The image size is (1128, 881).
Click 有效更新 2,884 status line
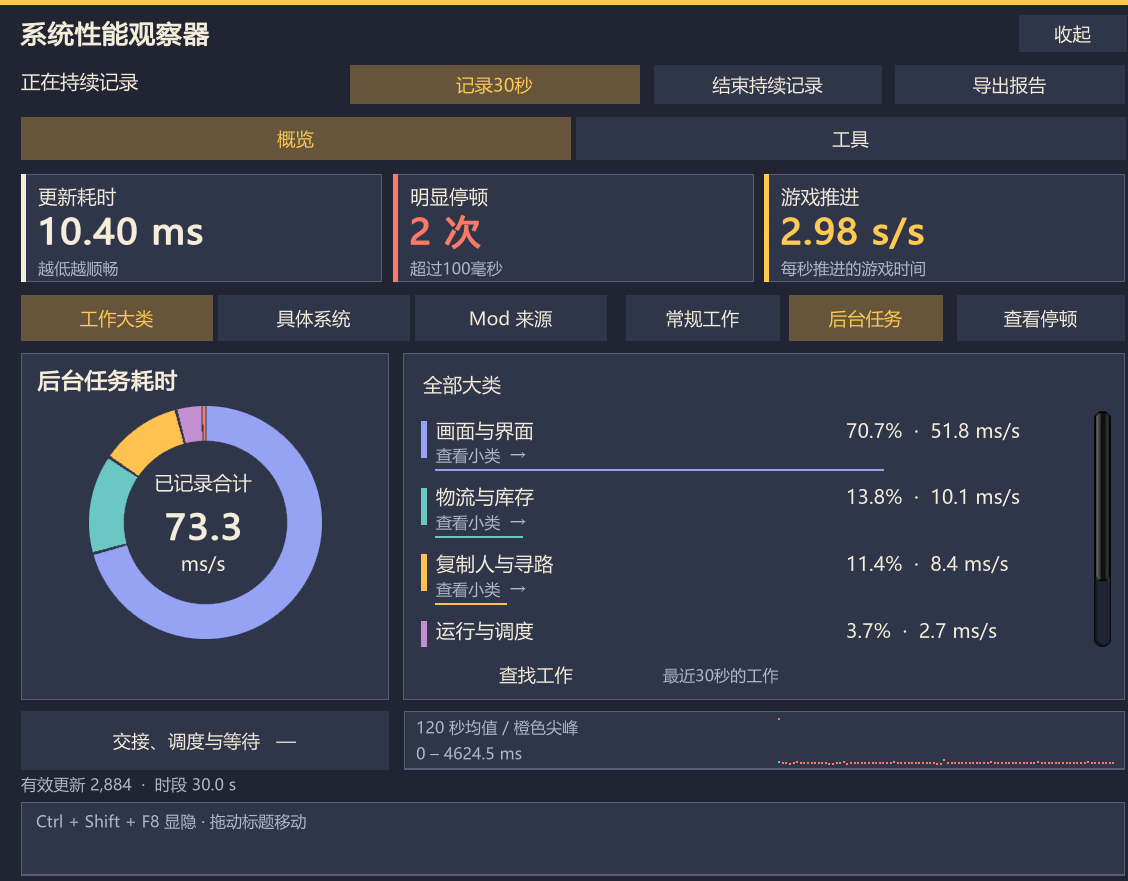click(128, 785)
